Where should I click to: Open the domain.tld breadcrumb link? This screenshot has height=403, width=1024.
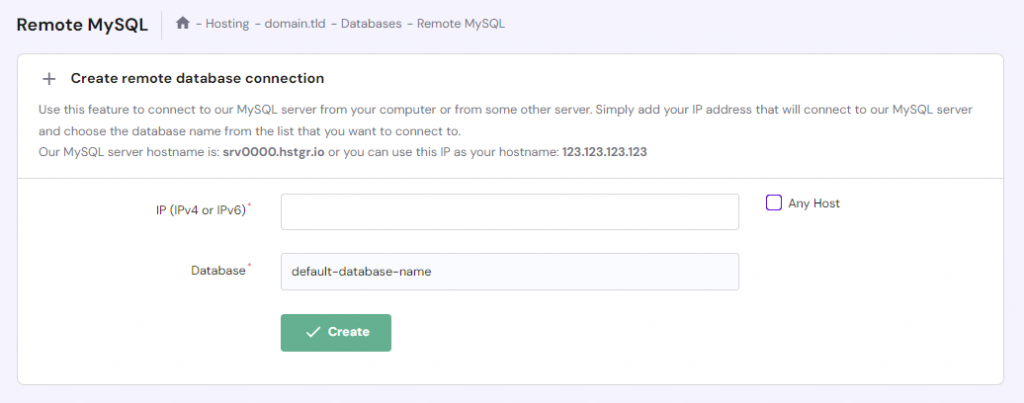point(294,24)
